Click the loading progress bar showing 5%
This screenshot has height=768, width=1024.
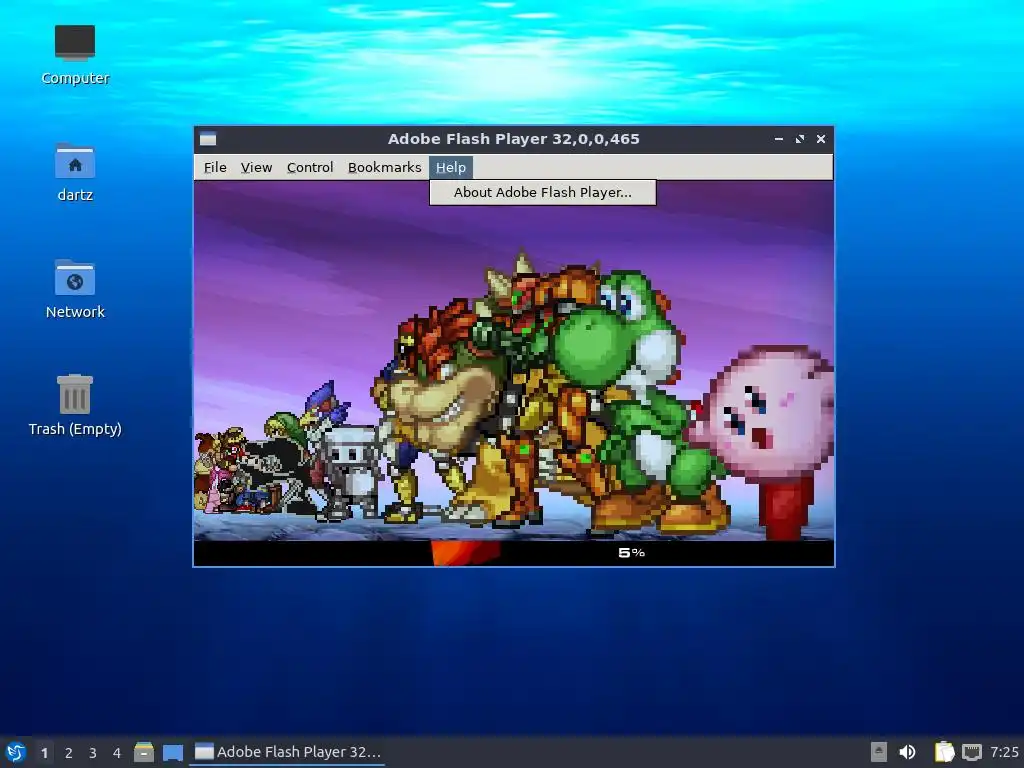coord(514,553)
